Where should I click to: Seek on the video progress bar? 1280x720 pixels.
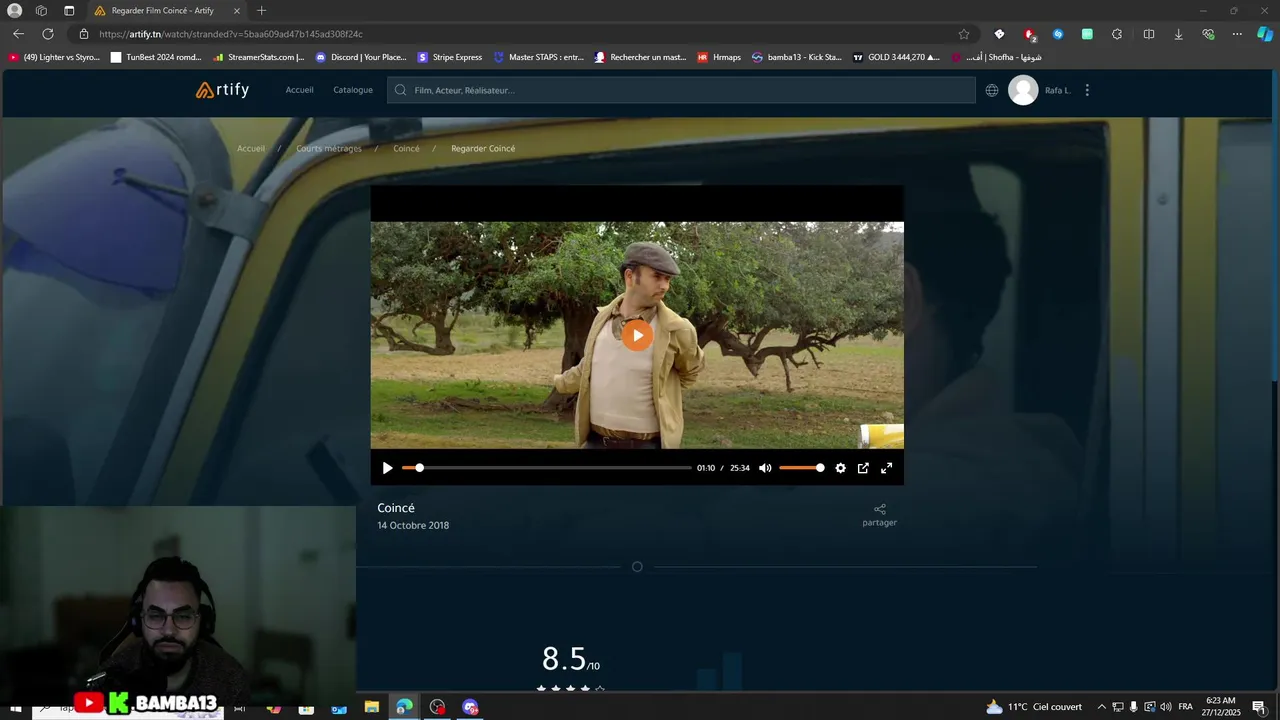tap(546, 468)
